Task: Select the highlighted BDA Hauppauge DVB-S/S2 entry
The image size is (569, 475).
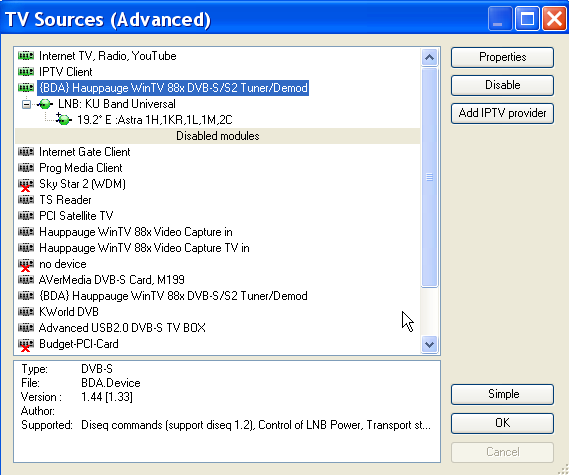Action: [x=173, y=88]
